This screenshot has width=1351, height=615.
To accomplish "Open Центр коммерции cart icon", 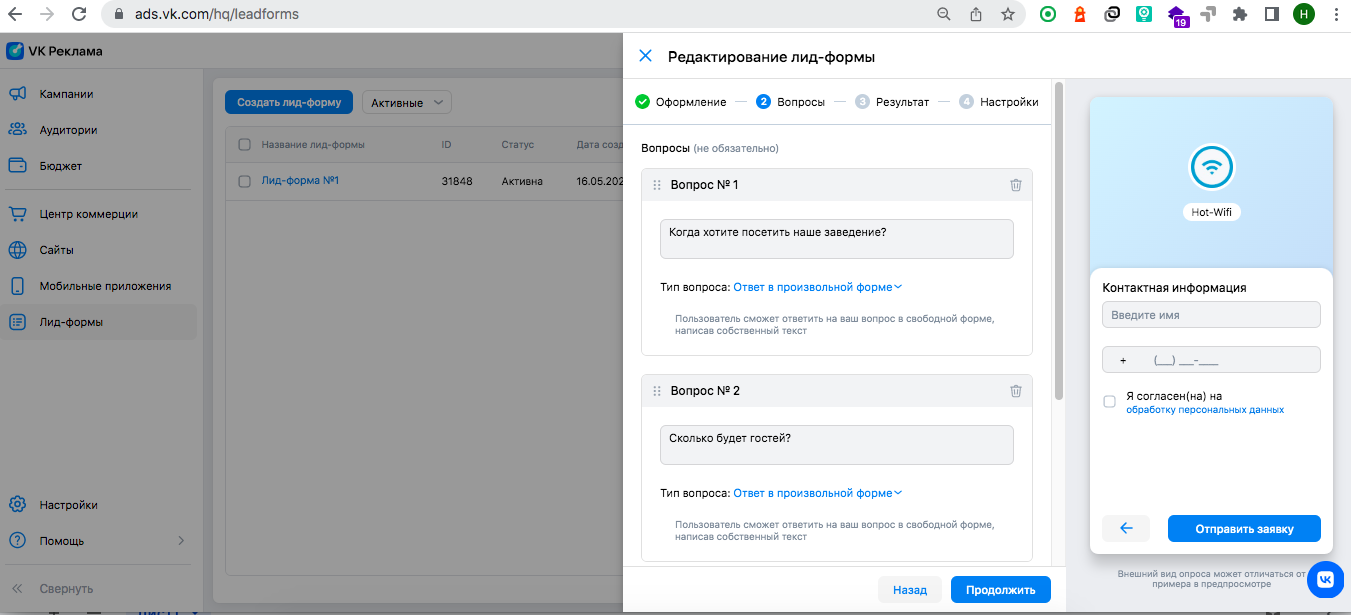I will pos(17,214).
